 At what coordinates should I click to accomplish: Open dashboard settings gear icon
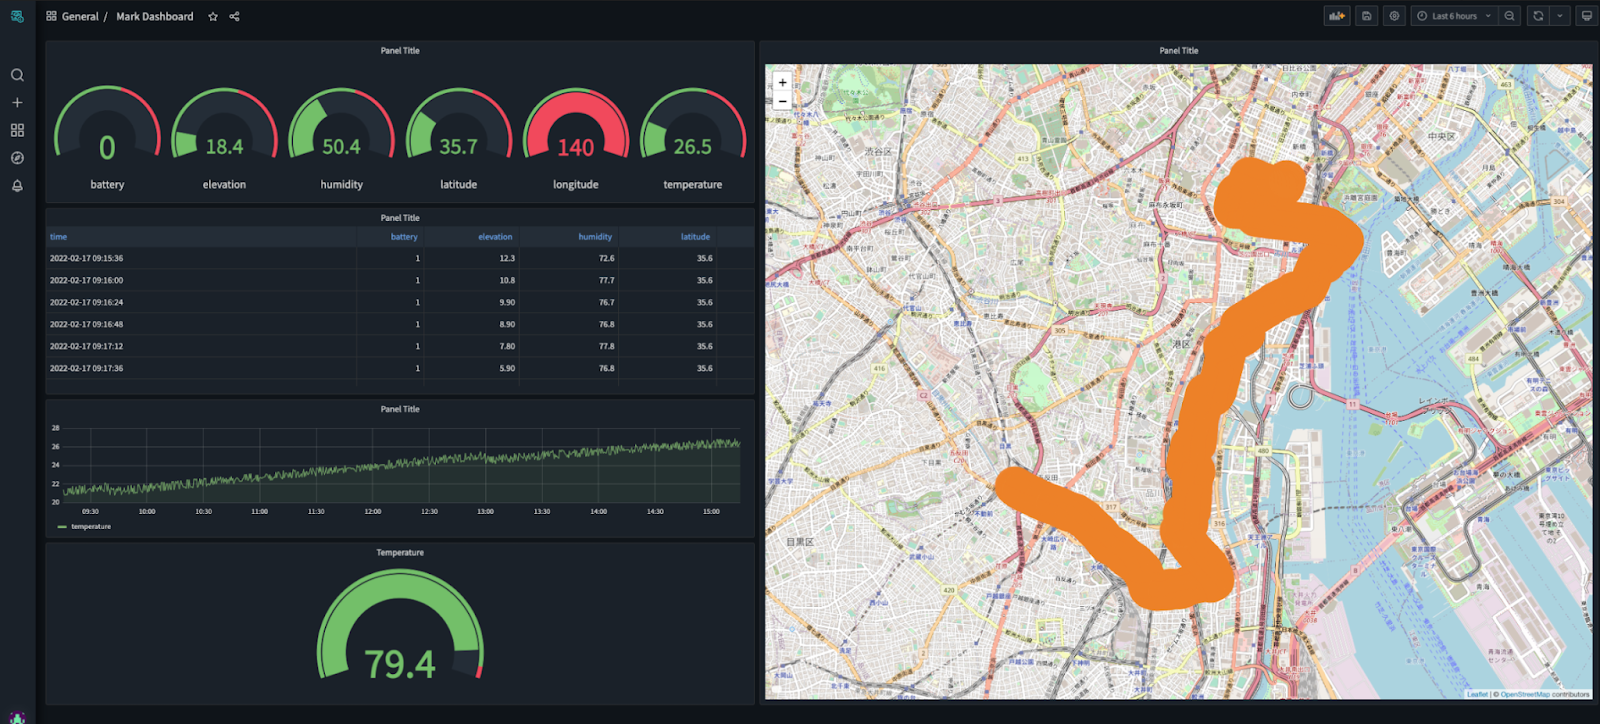click(1394, 16)
